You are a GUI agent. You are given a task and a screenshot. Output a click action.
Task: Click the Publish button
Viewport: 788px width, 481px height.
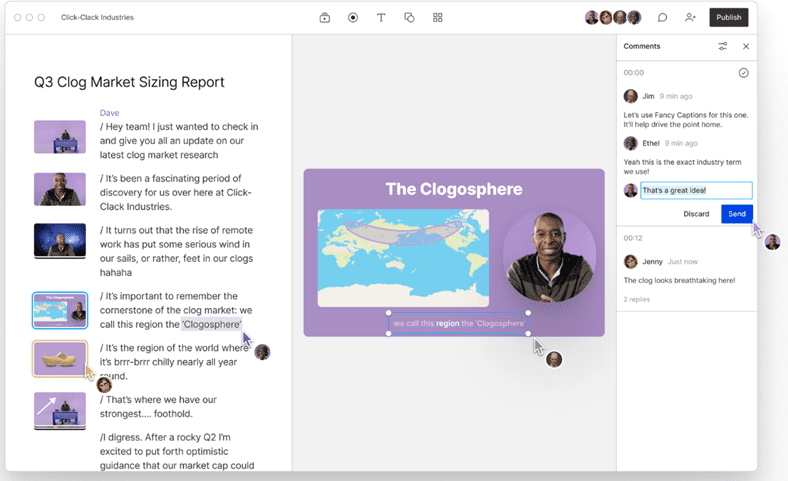pos(728,18)
